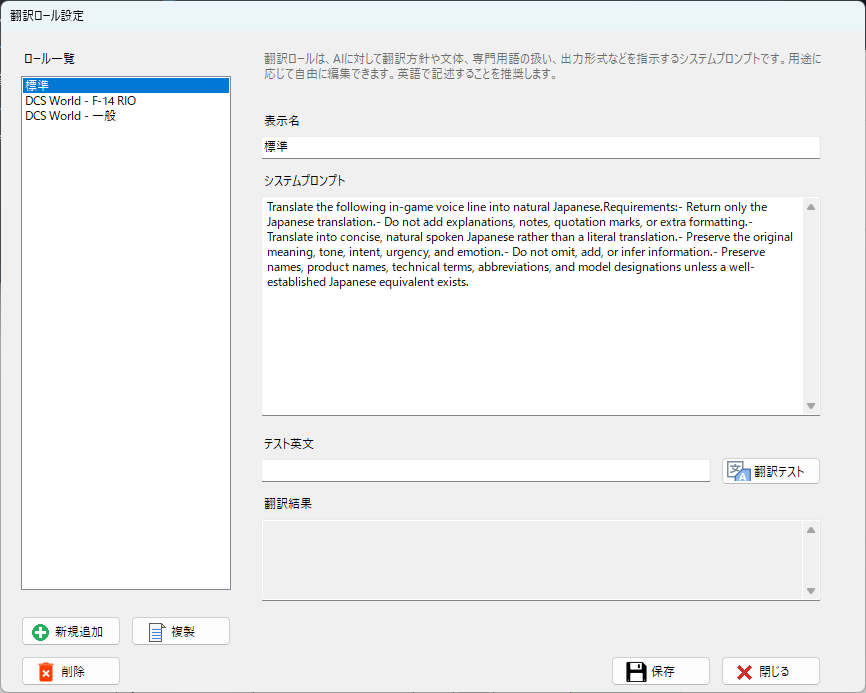Click the translate icon on 翻訳テスト button
The image size is (866, 693).
click(738, 471)
